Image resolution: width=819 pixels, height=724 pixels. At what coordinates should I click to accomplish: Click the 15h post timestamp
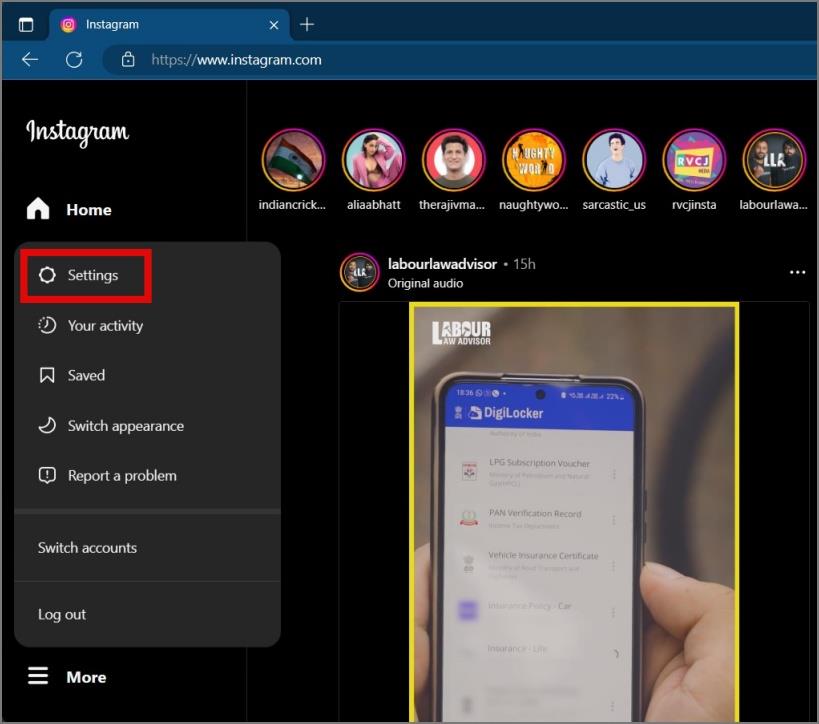coord(524,264)
